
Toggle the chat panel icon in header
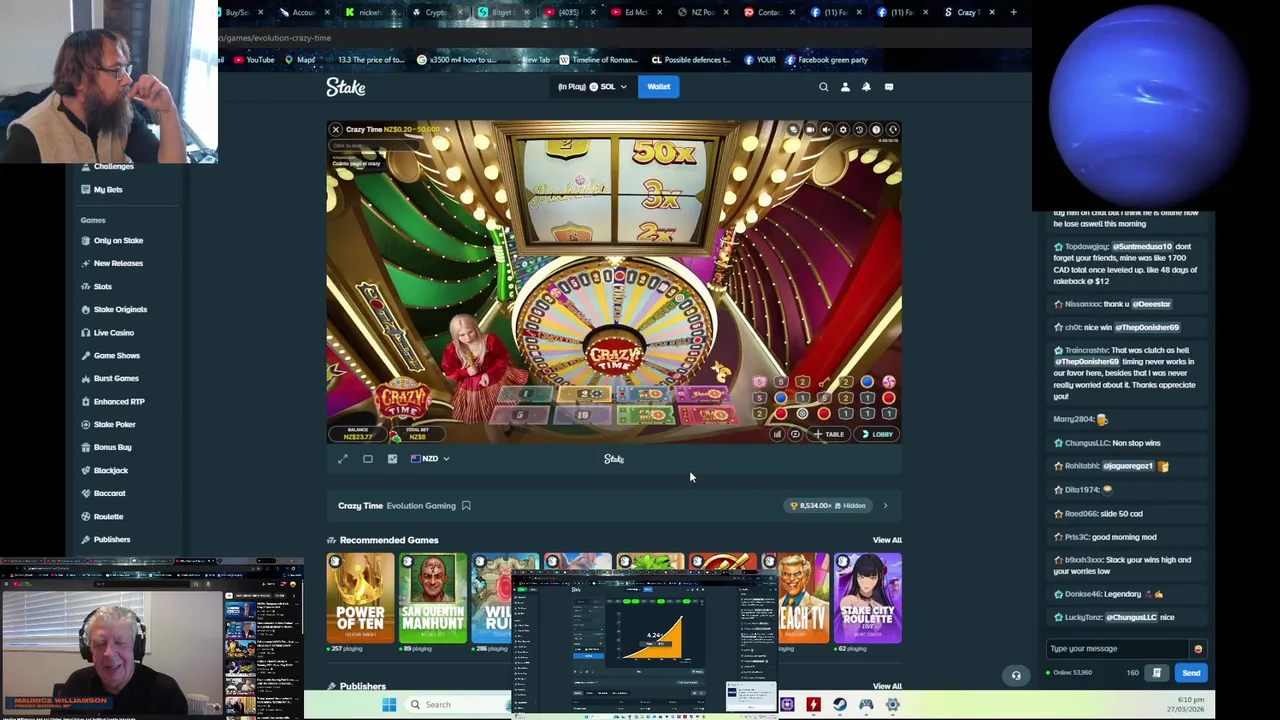[x=889, y=87]
